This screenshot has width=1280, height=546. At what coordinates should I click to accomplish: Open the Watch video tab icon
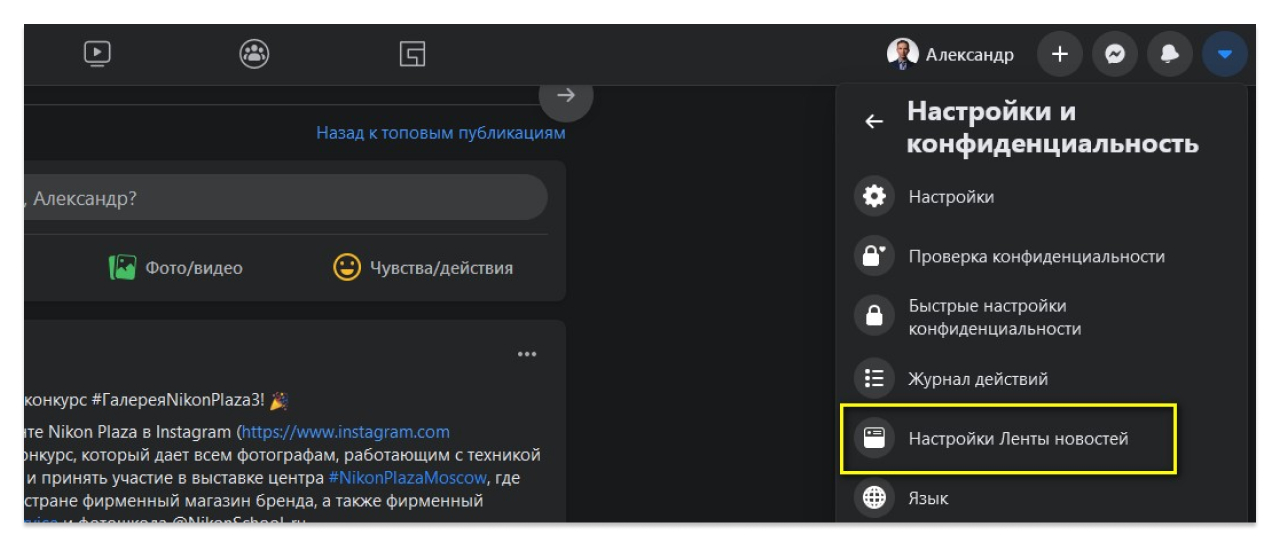[97, 54]
